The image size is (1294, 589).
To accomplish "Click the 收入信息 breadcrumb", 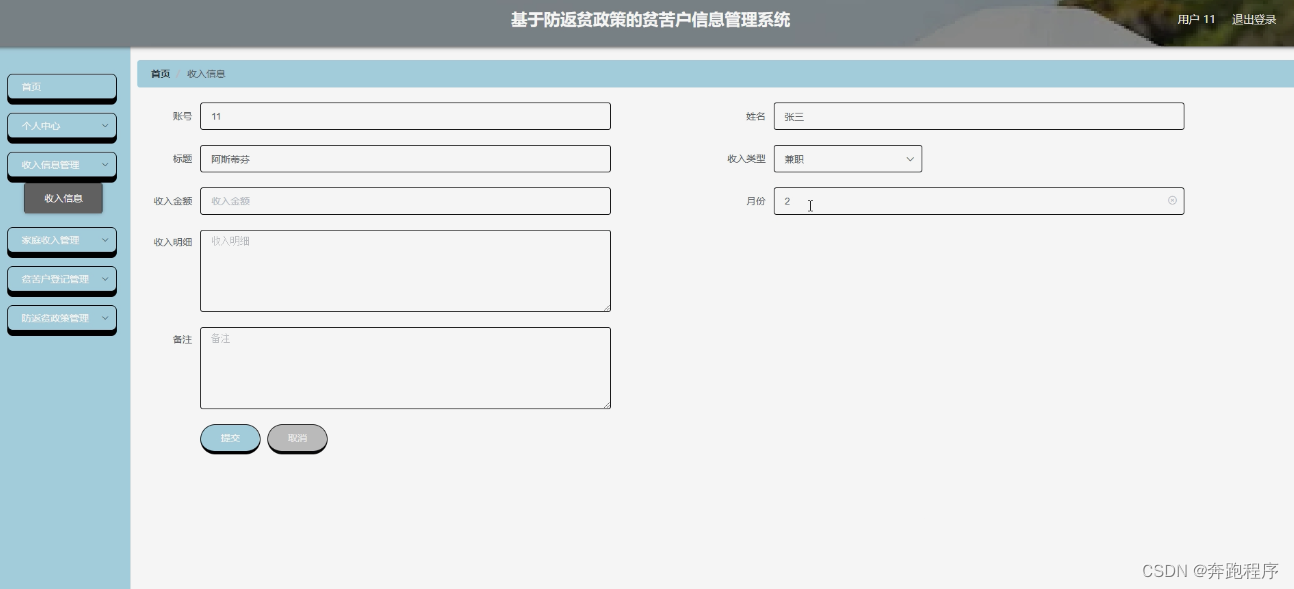I will (206, 74).
